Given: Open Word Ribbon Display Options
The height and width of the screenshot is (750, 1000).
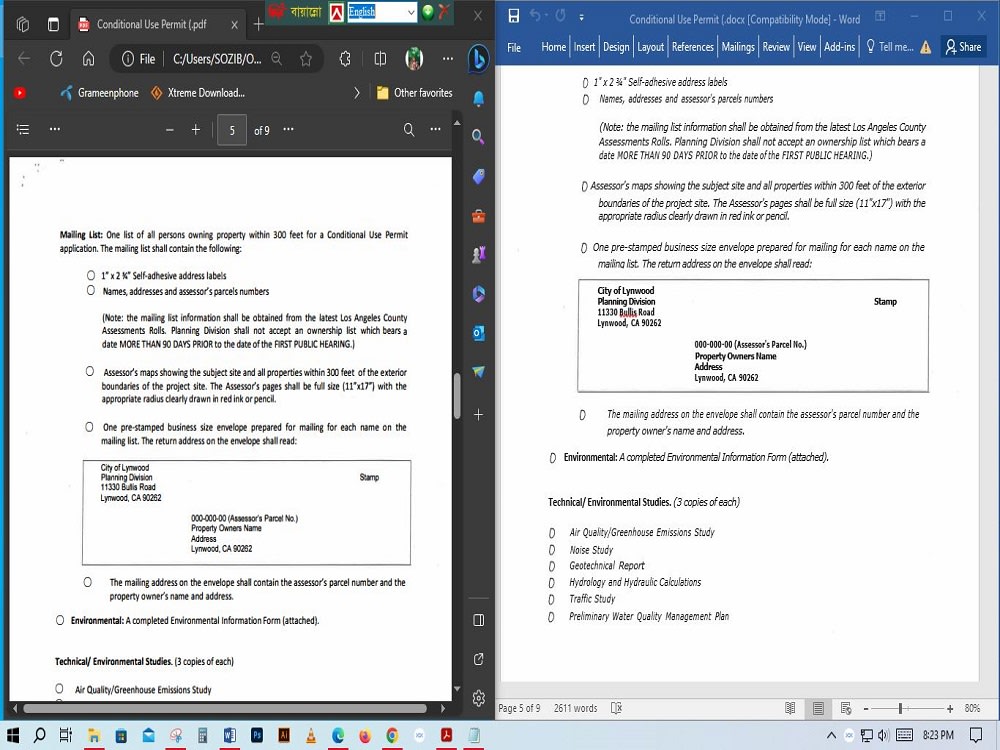Looking at the screenshot, I should click(x=880, y=16).
